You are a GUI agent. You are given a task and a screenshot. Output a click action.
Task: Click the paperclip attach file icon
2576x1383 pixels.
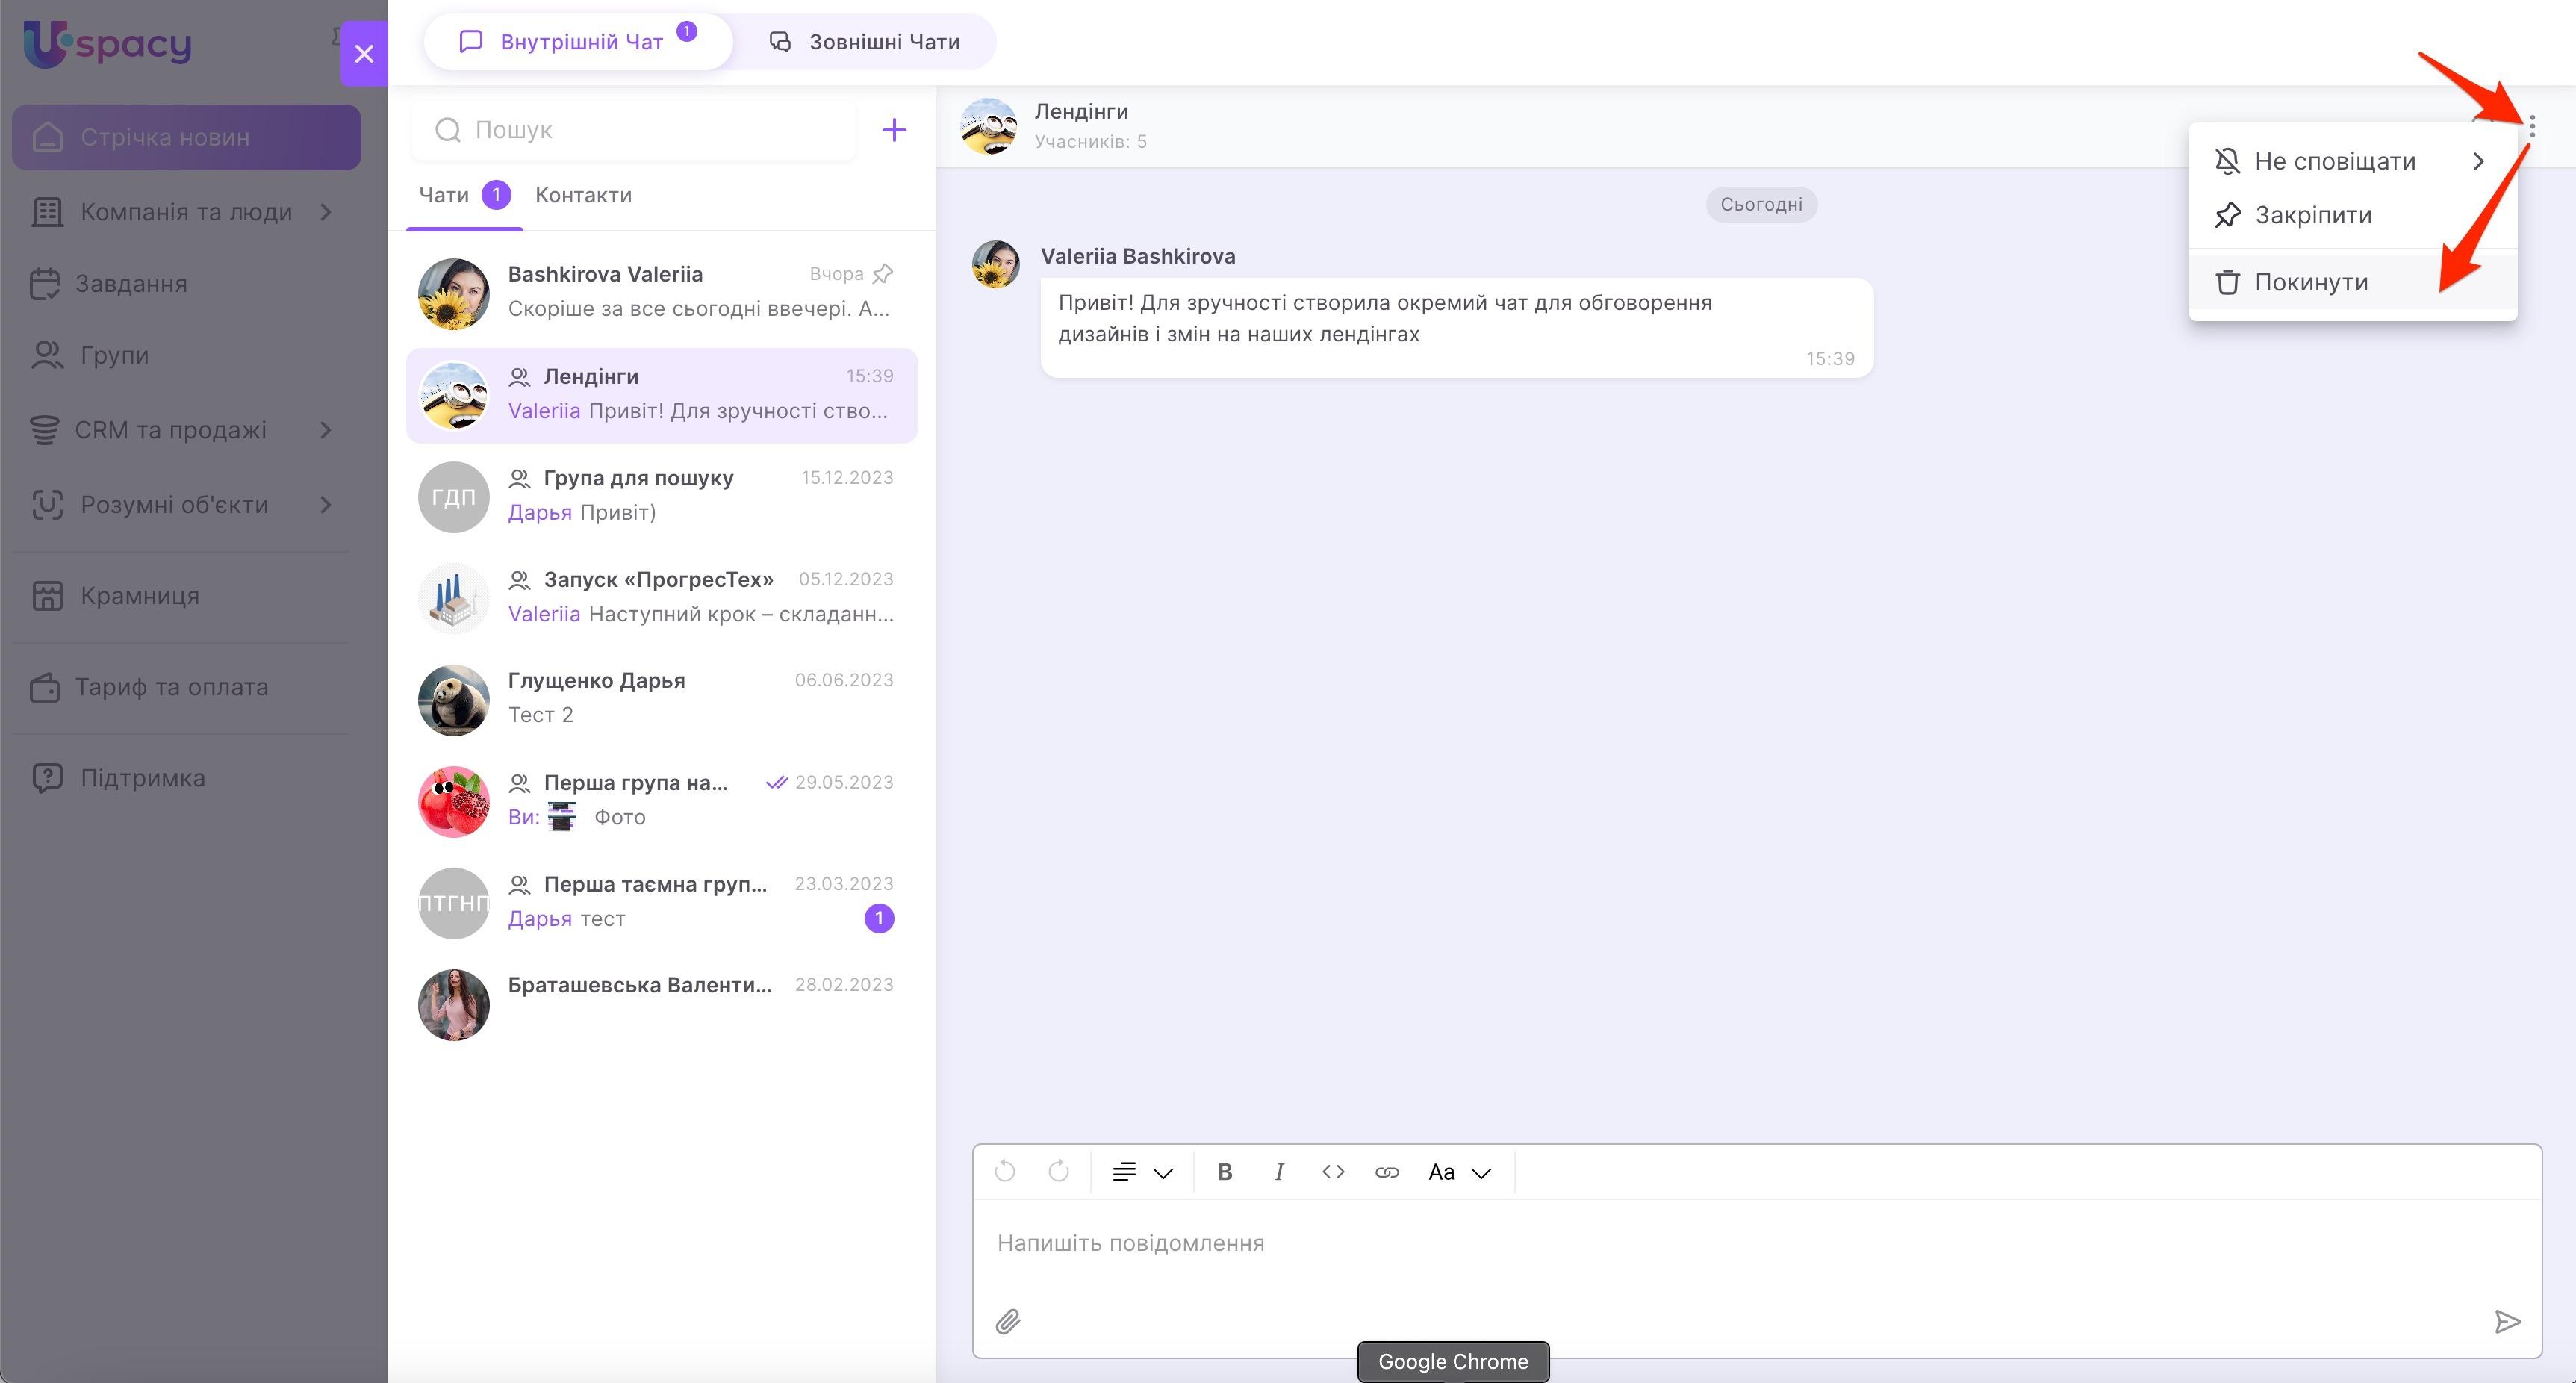point(1007,1321)
